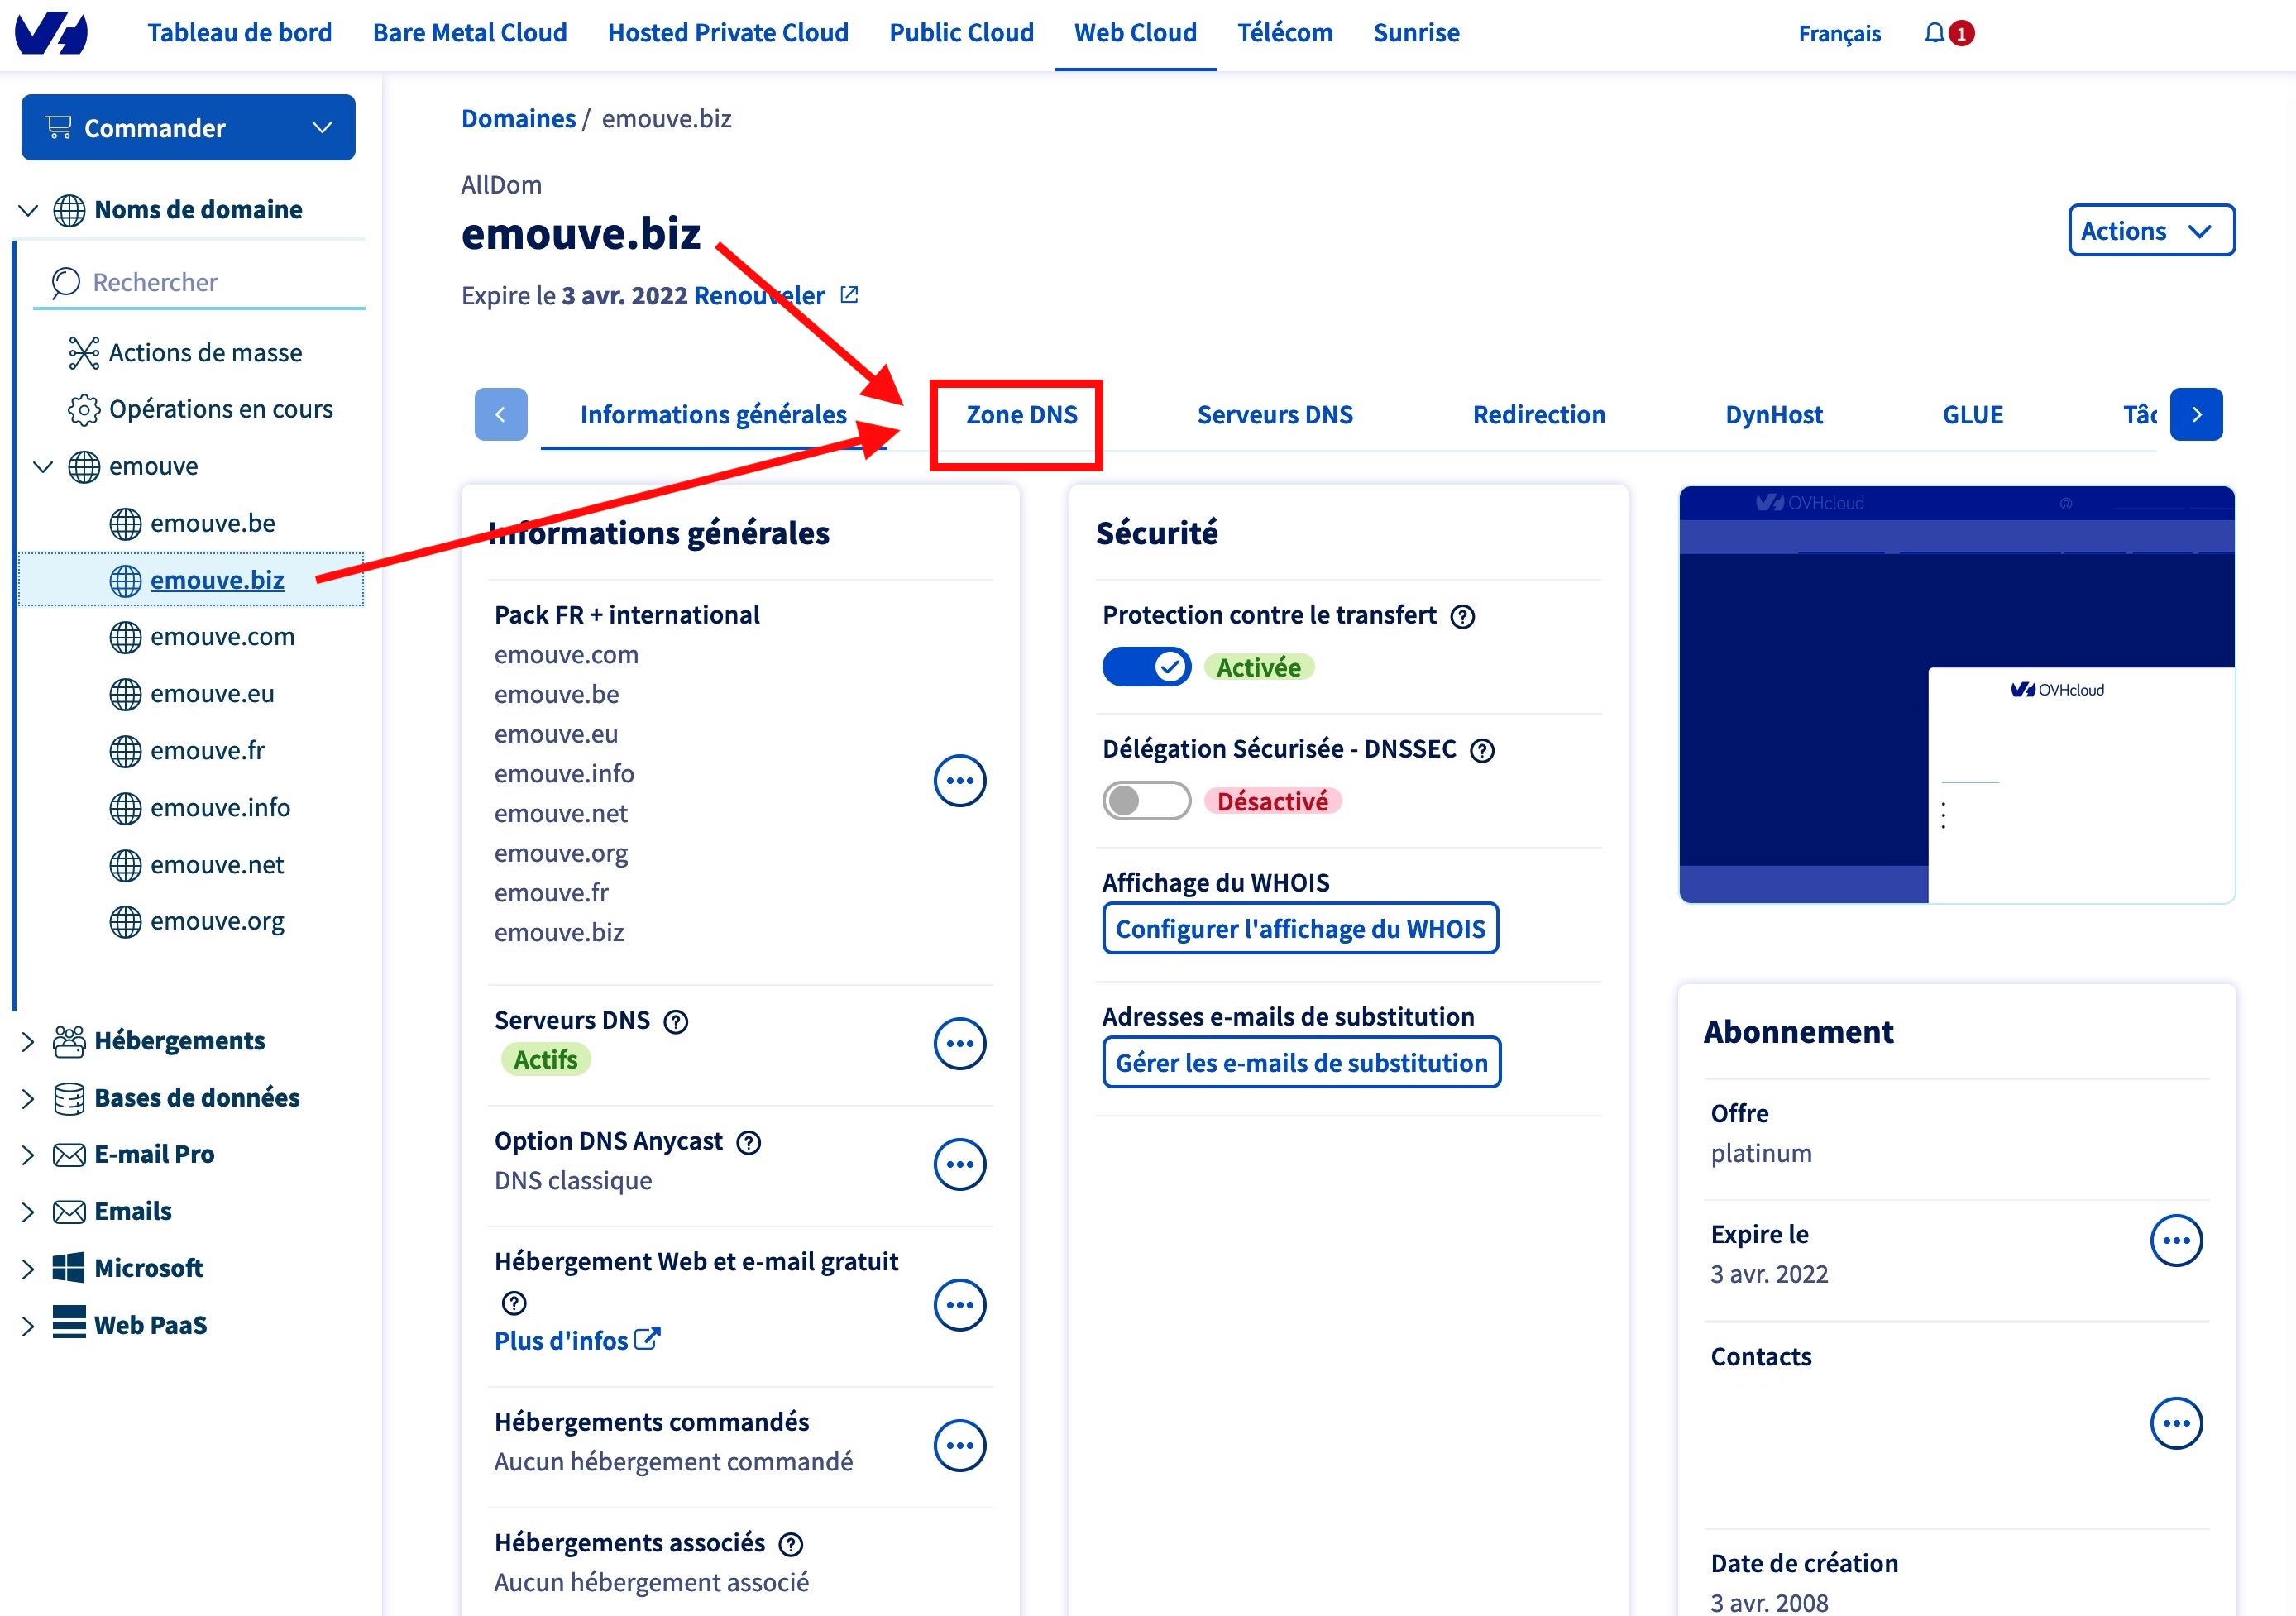Viewport: 2296px width, 1616px height.
Task: Expand Hébergements section
Action: tap(28, 1042)
